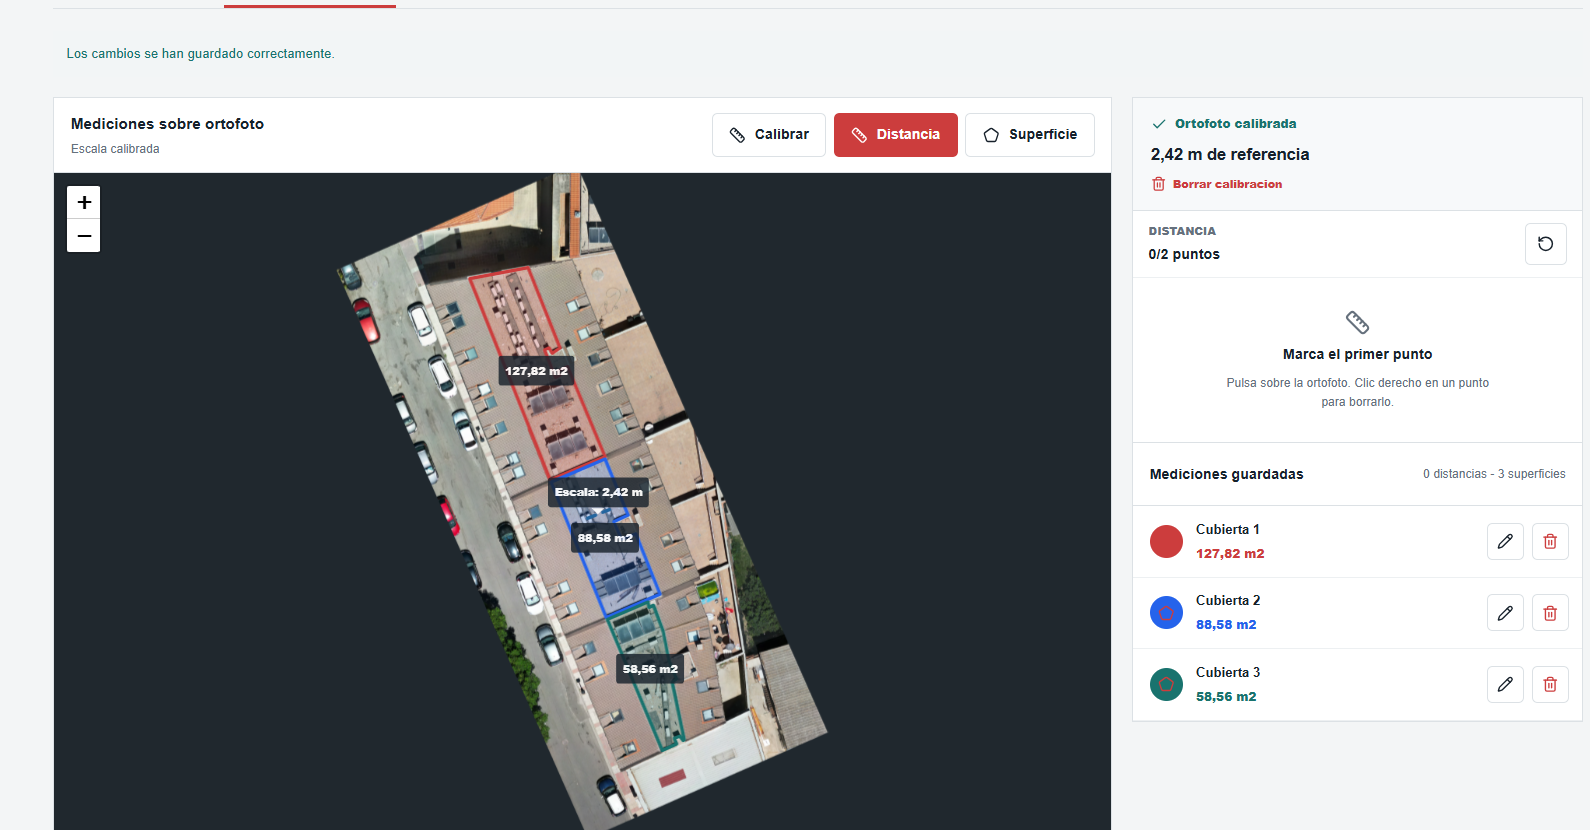The width and height of the screenshot is (1590, 830).
Task: Select the Distancia measuring tool
Action: (896, 135)
